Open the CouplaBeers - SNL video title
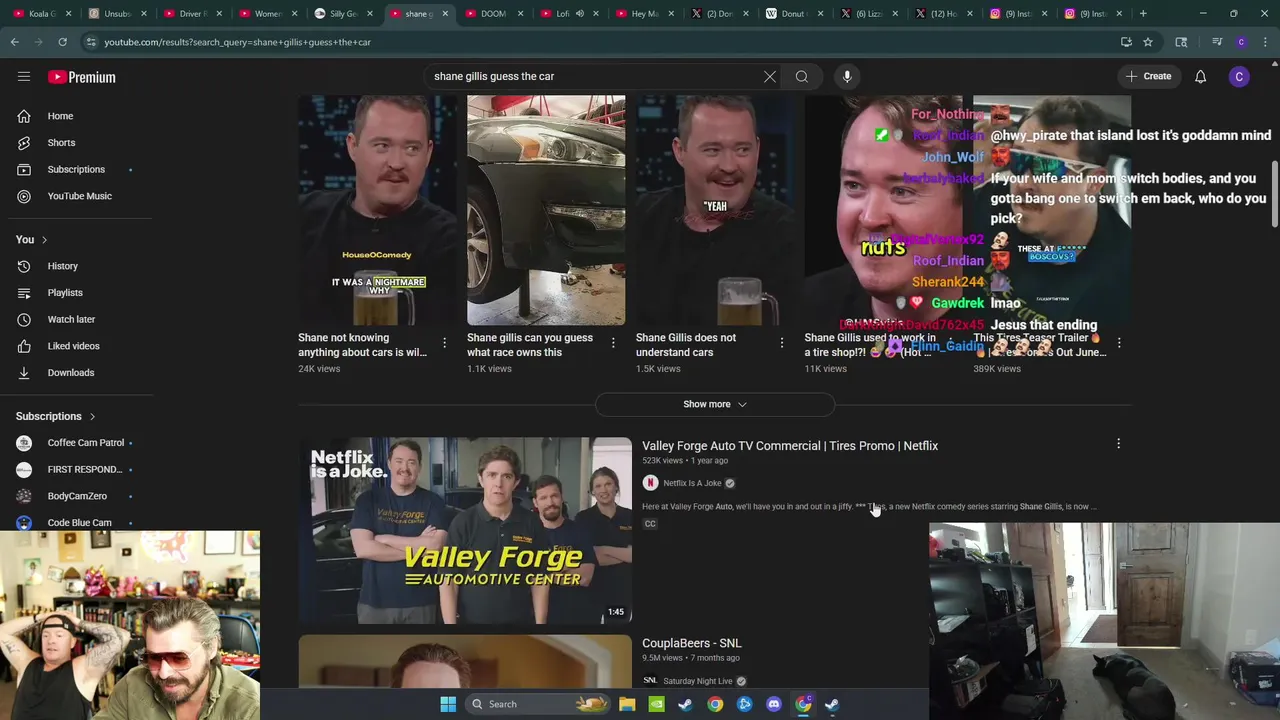This screenshot has width=1280, height=720. pyautogui.click(x=691, y=643)
